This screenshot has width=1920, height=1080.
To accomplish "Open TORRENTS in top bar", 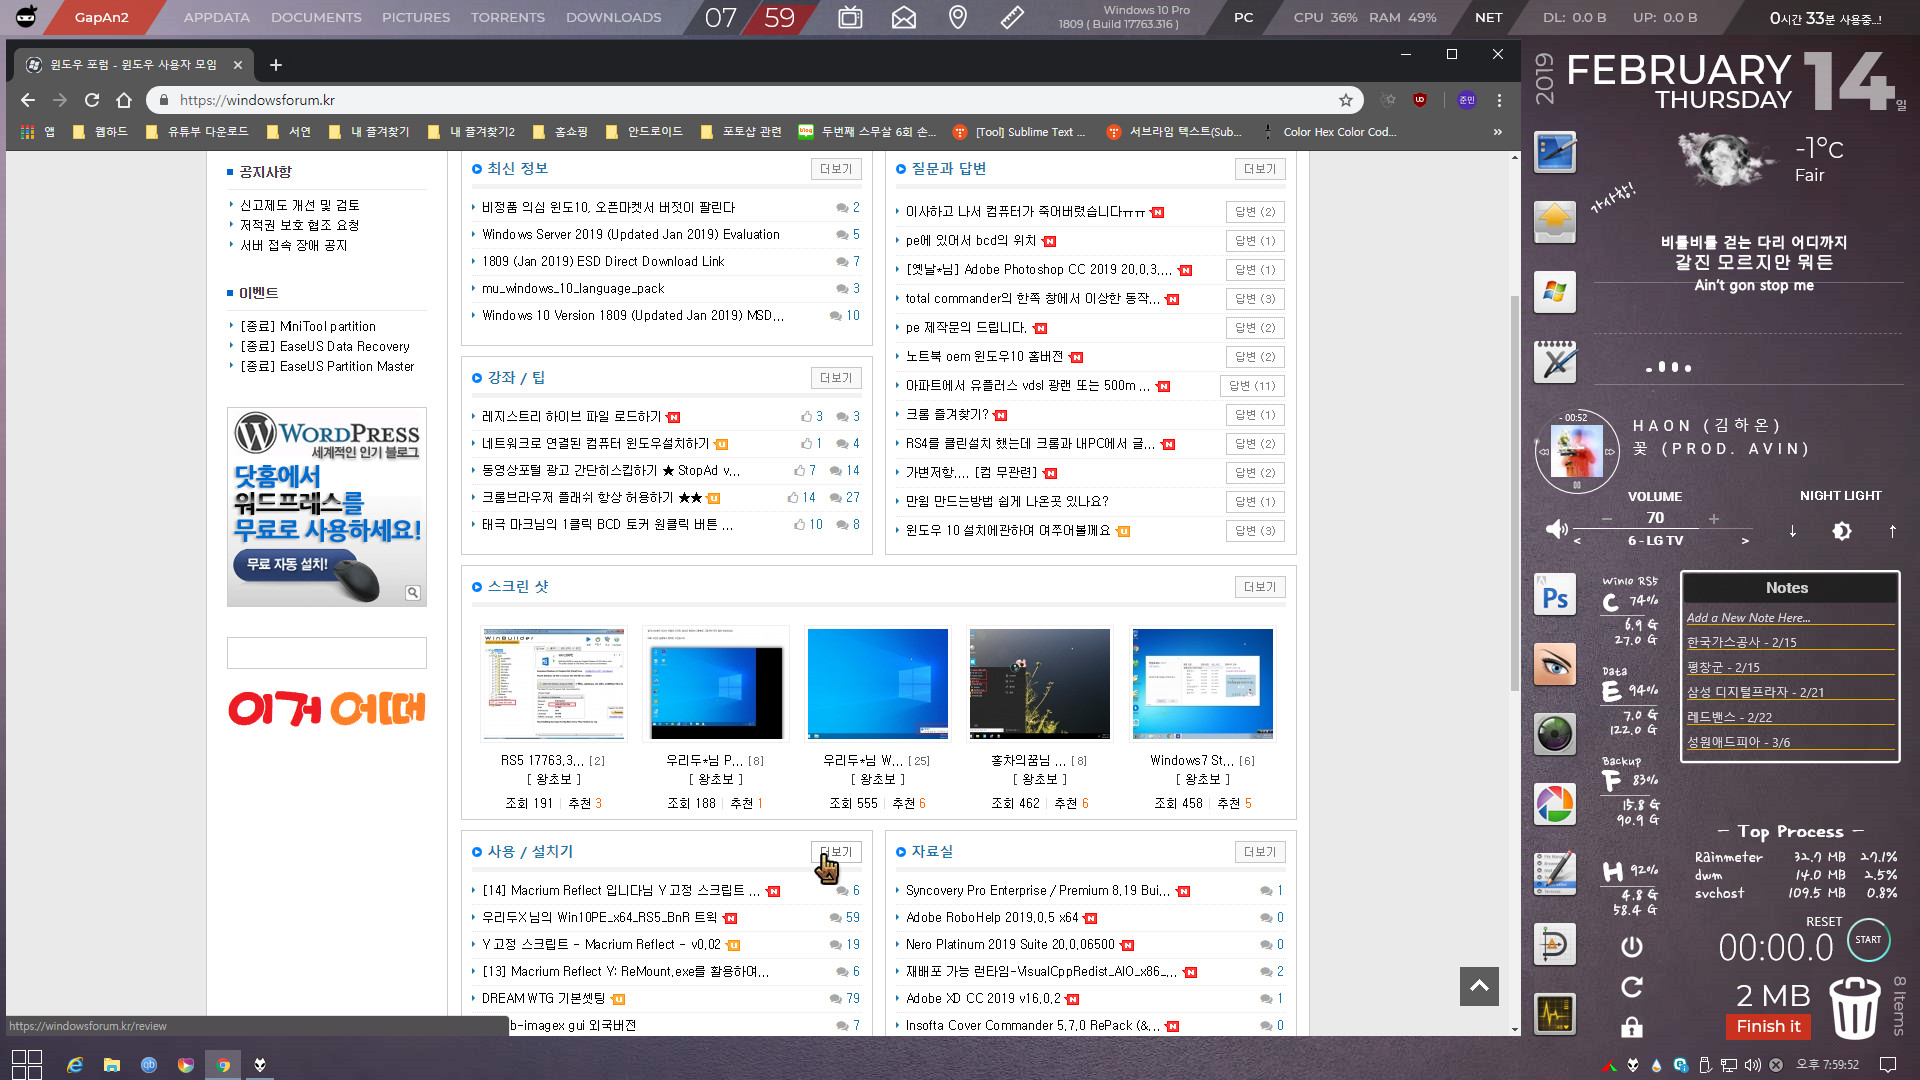I will click(x=508, y=17).
